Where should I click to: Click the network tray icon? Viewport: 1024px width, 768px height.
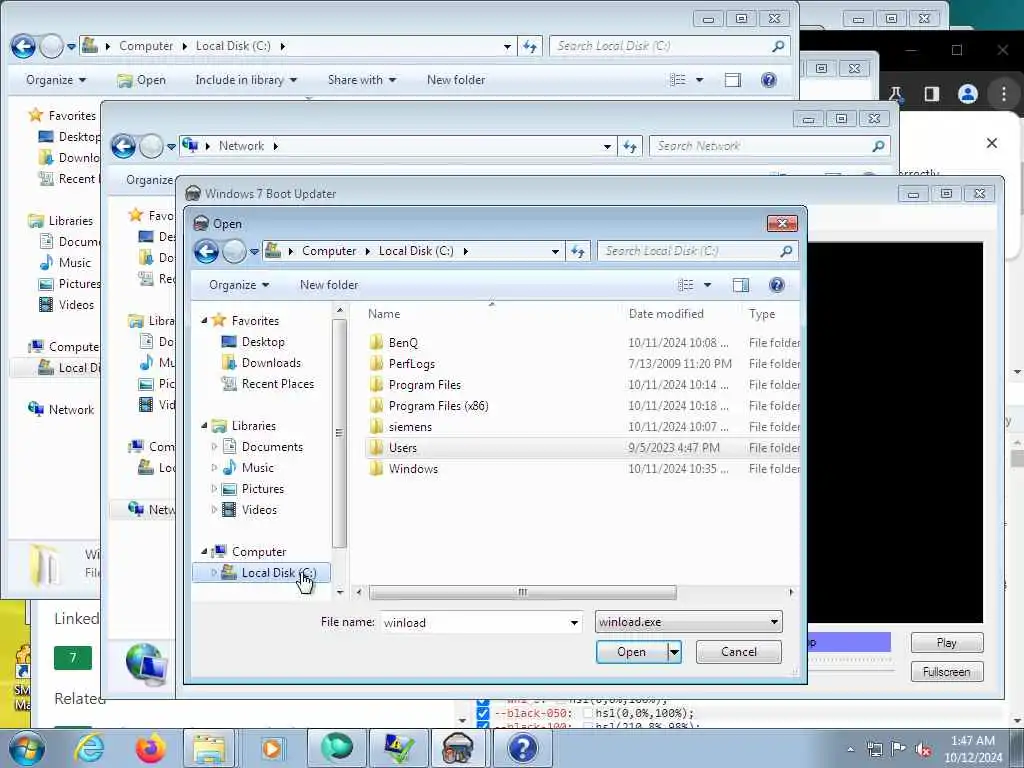874,750
